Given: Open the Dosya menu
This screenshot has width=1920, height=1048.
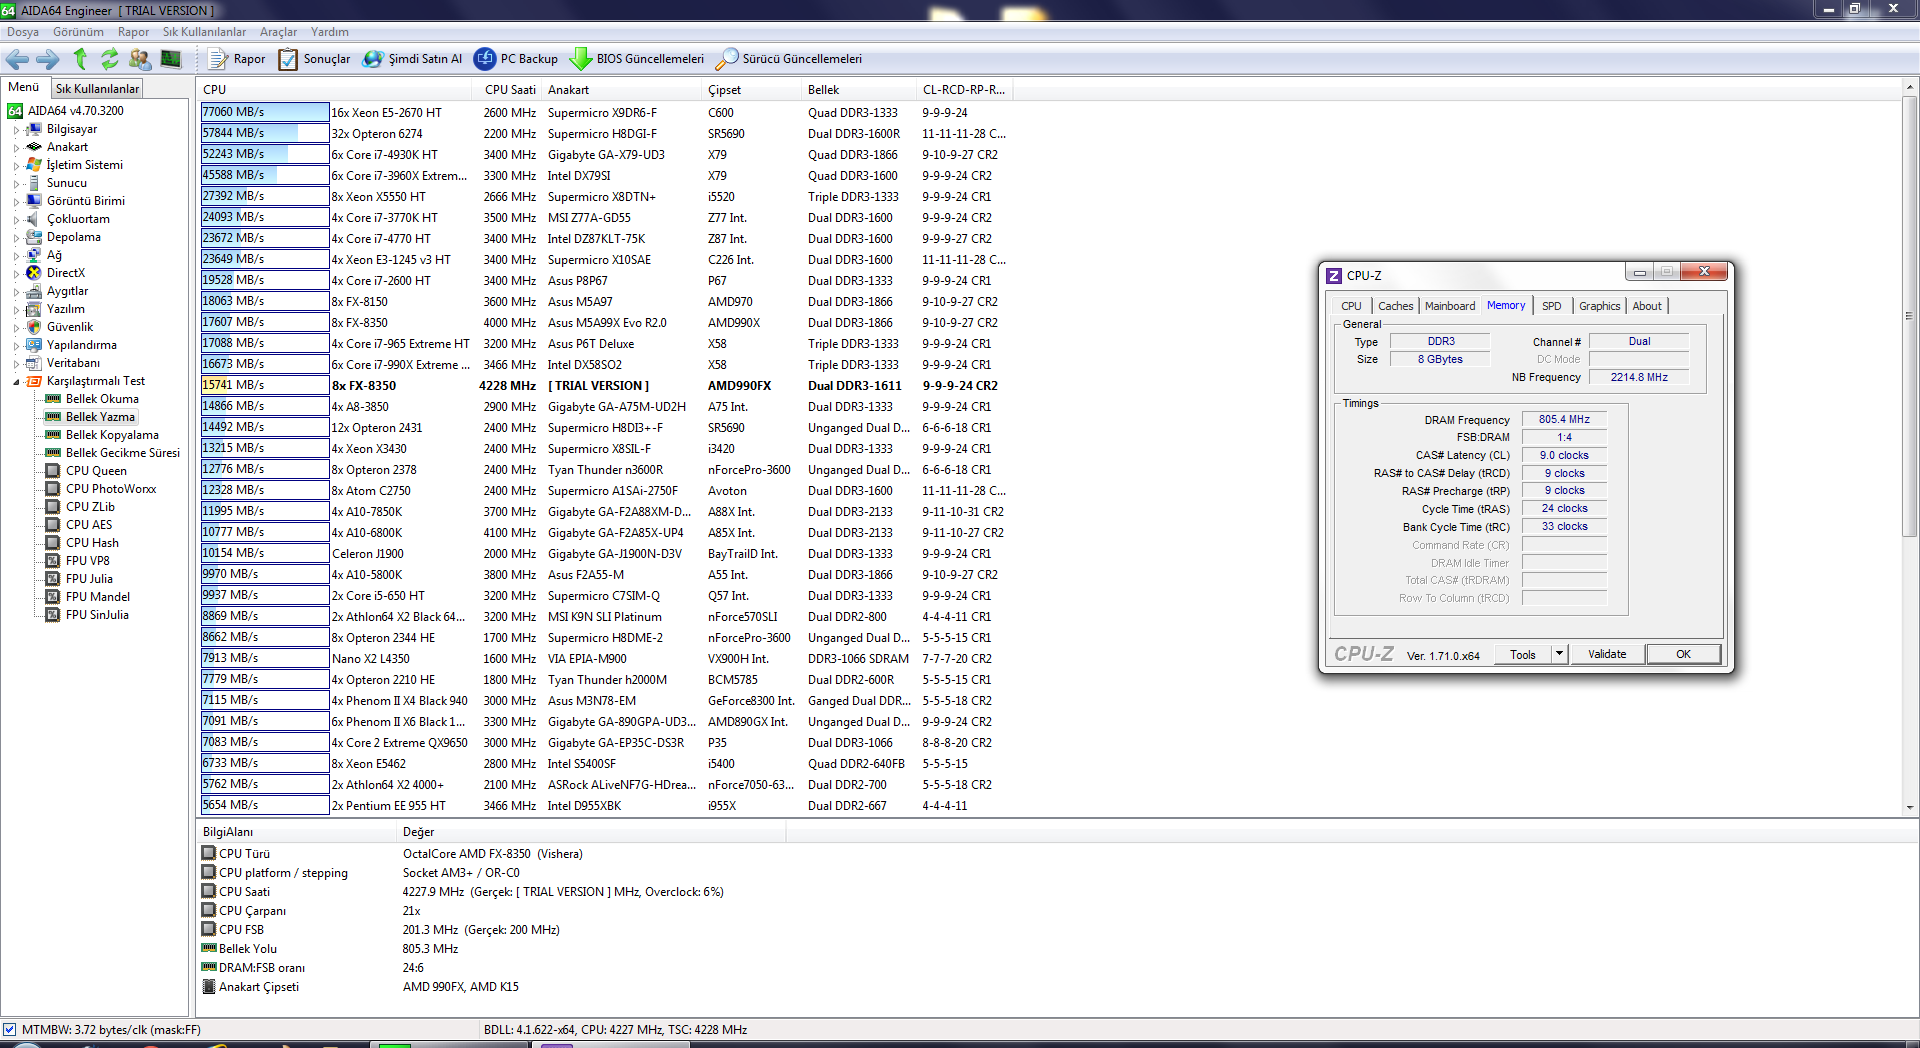Looking at the screenshot, I should [x=23, y=32].
